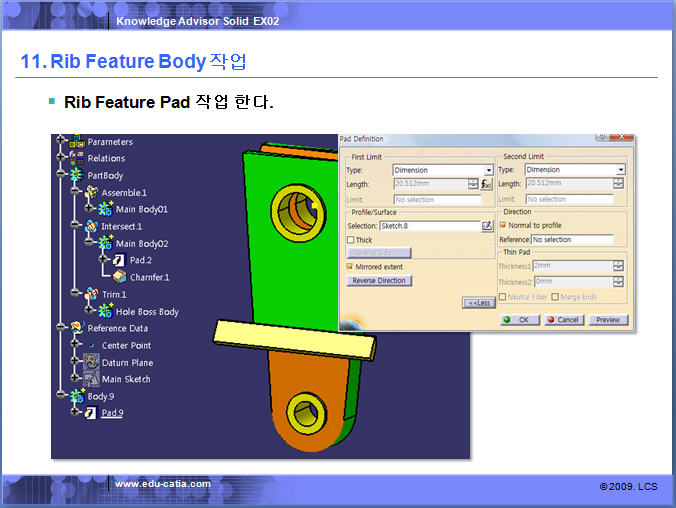Enable the Thick checkbox
This screenshot has height=508, width=676.
(351, 240)
